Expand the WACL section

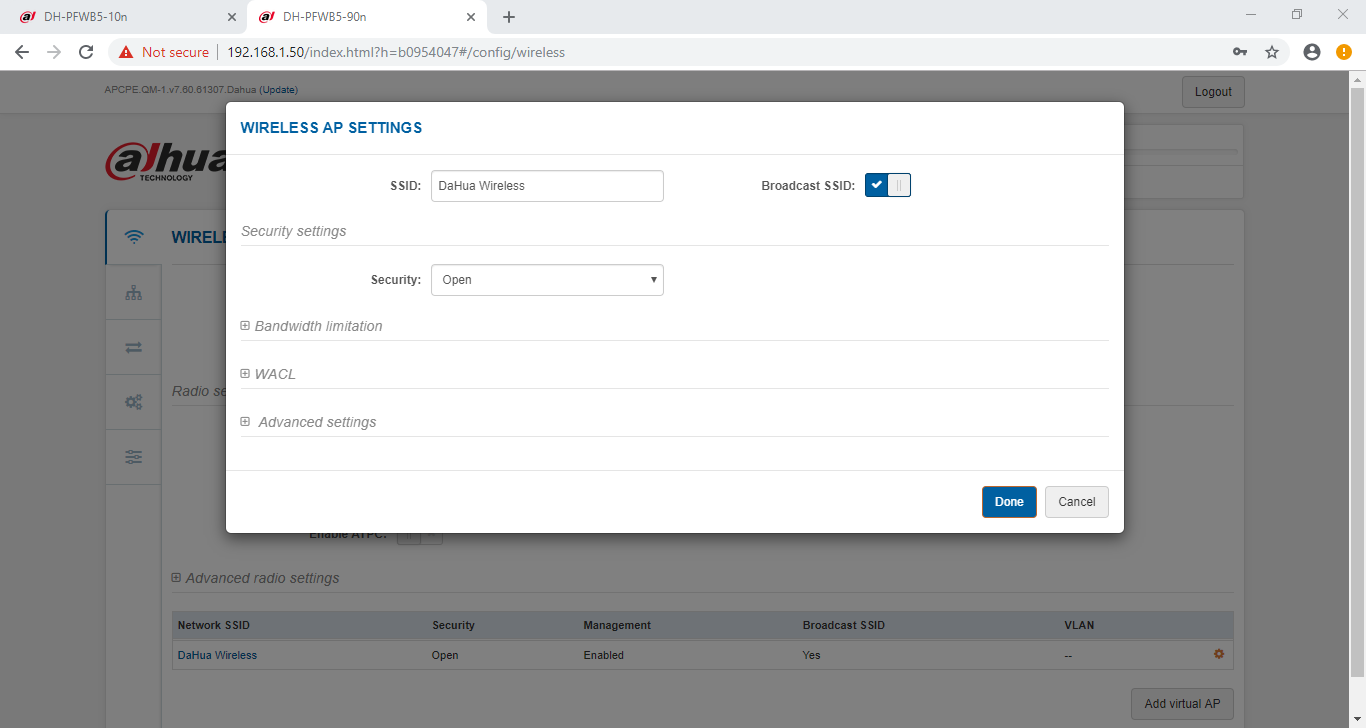(x=268, y=374)
